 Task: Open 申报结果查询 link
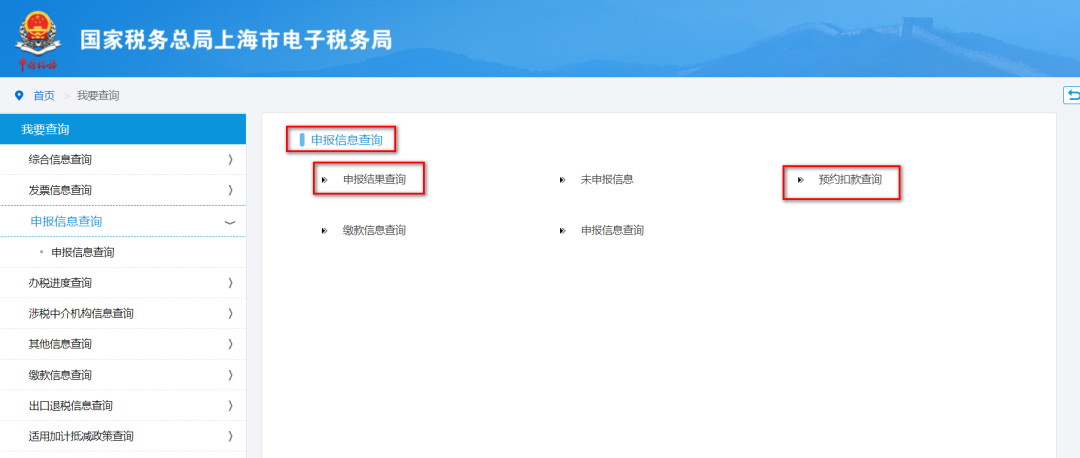click(375, 180)
